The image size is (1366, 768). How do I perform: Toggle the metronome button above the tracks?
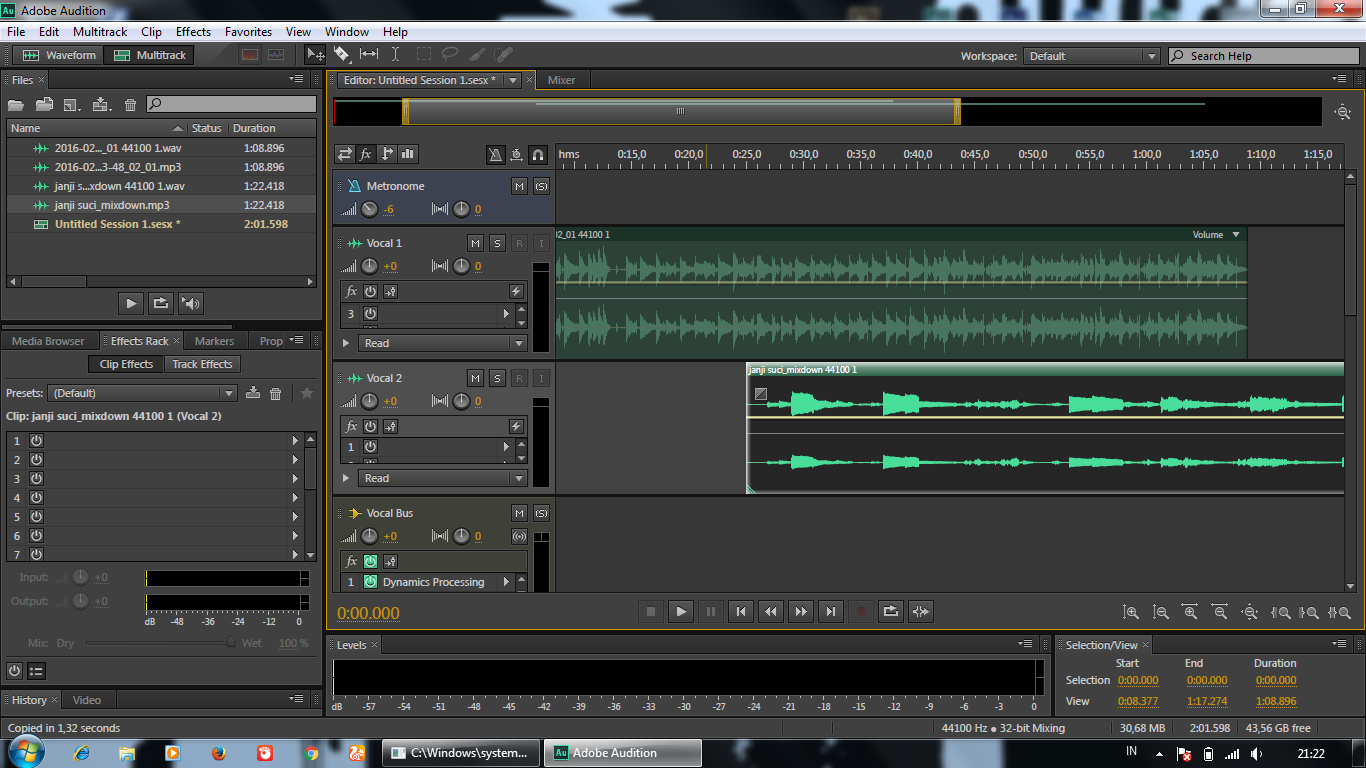click(495, 154)
